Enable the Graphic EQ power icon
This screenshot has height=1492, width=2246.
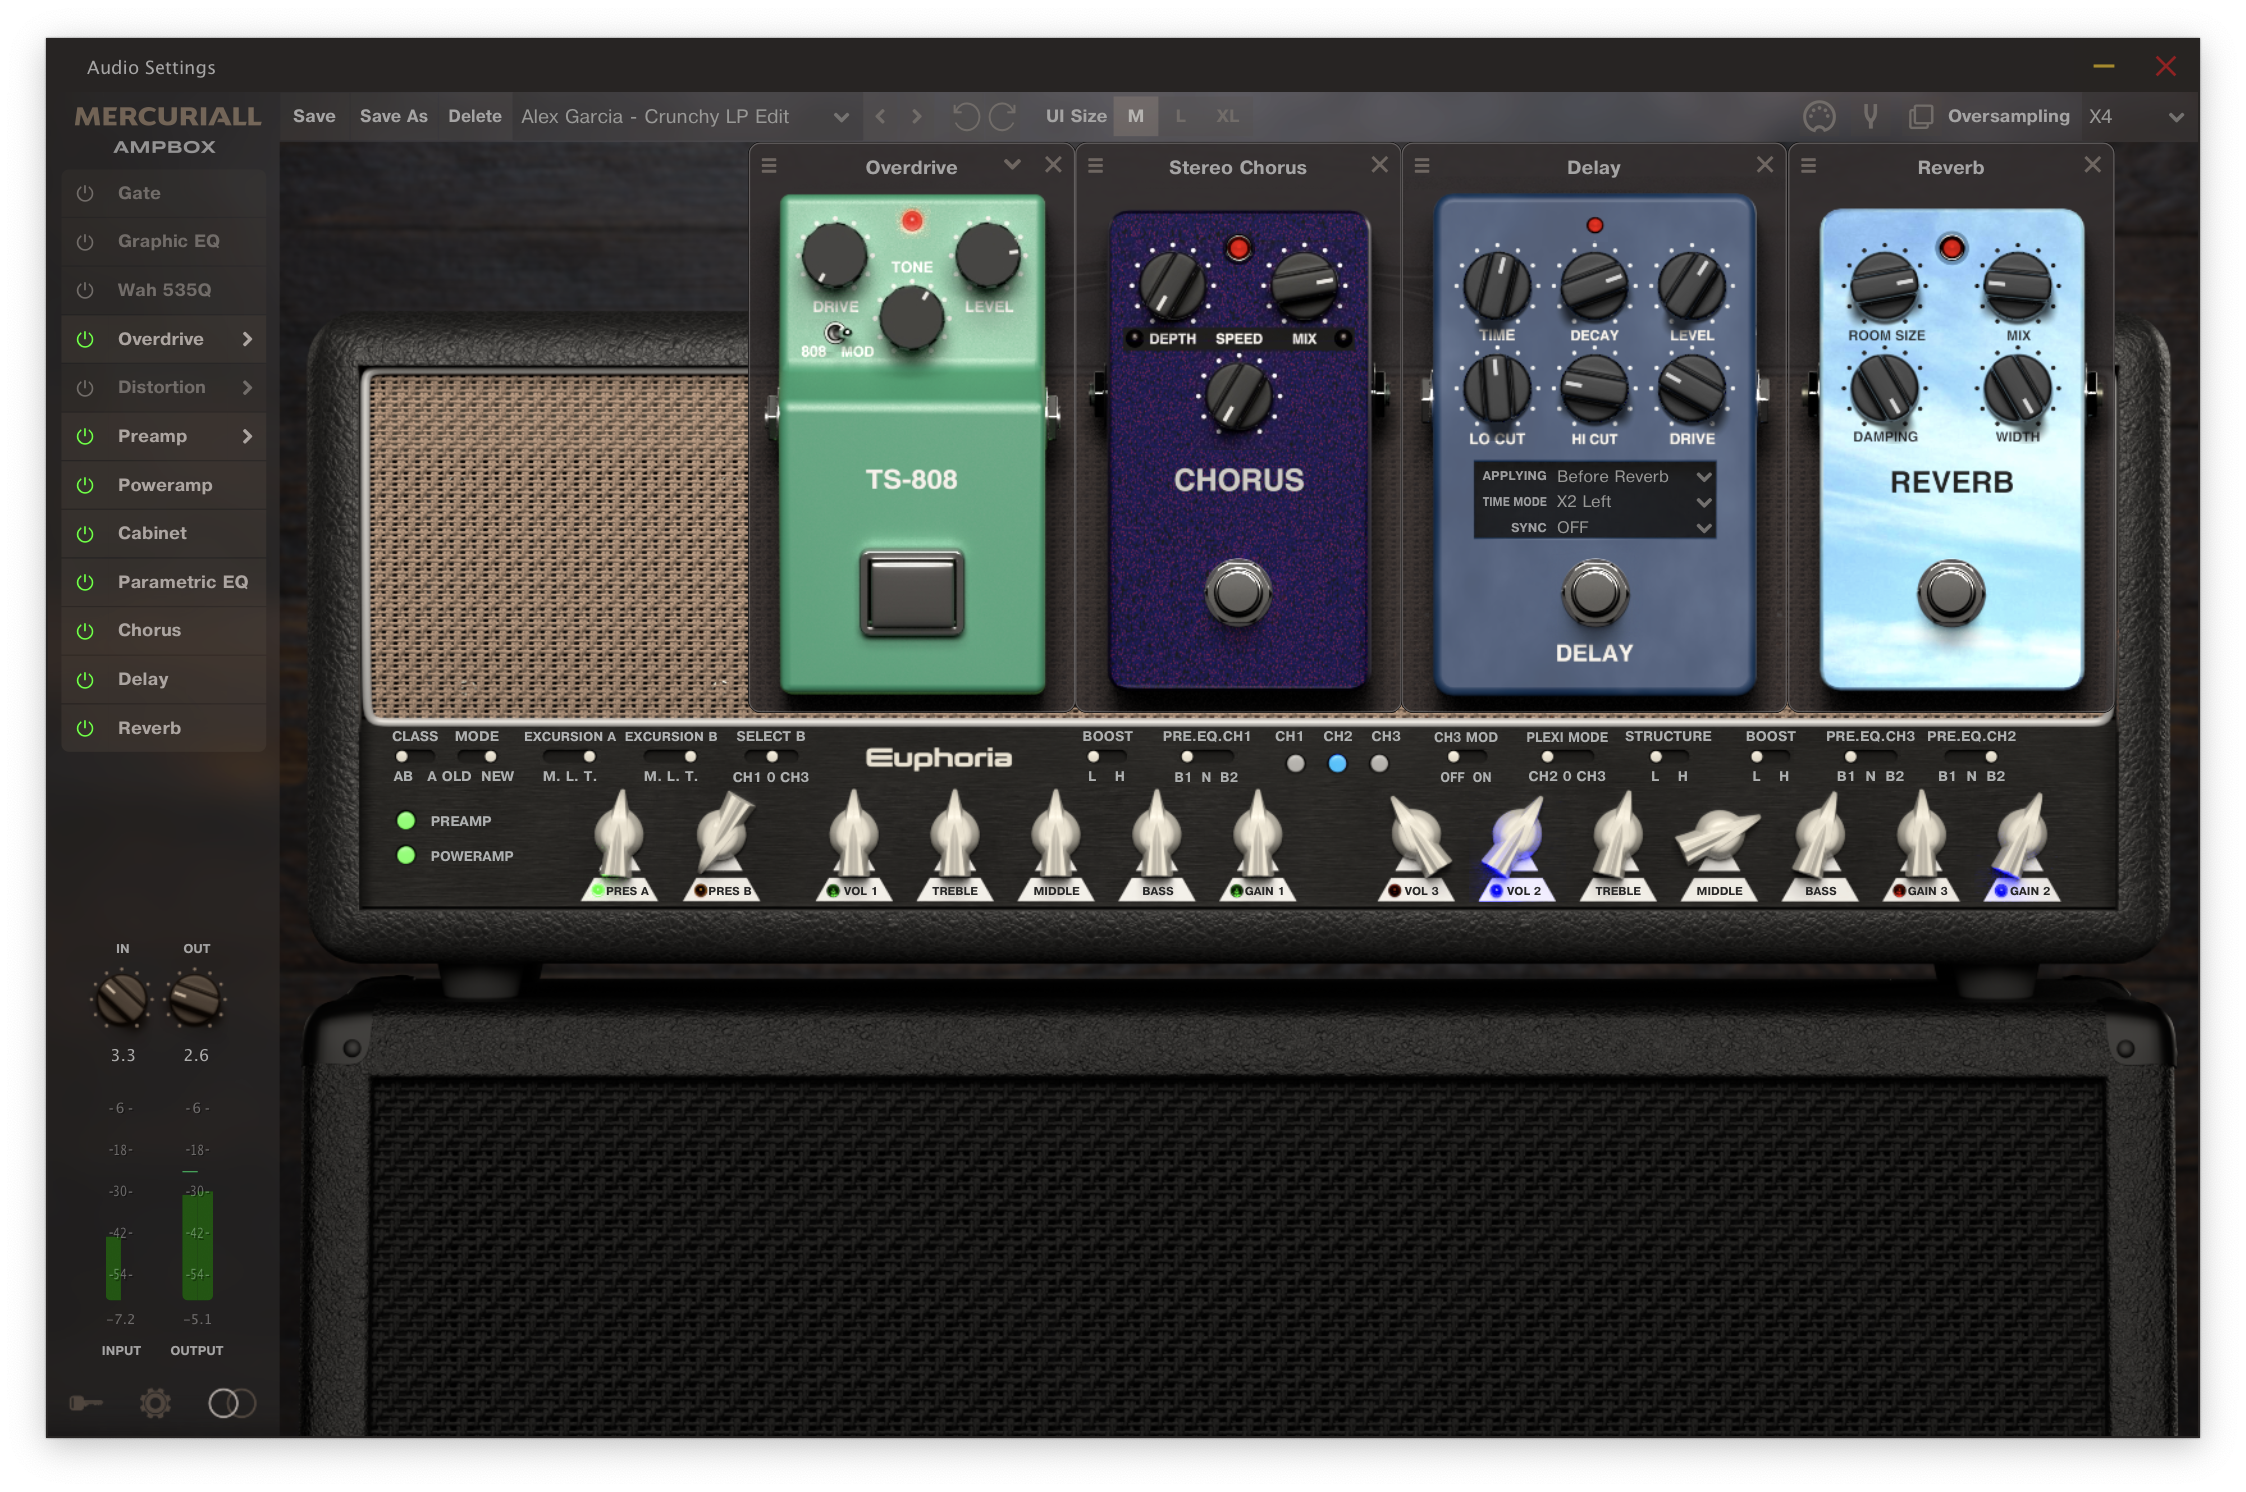click(x=85, y=241)
